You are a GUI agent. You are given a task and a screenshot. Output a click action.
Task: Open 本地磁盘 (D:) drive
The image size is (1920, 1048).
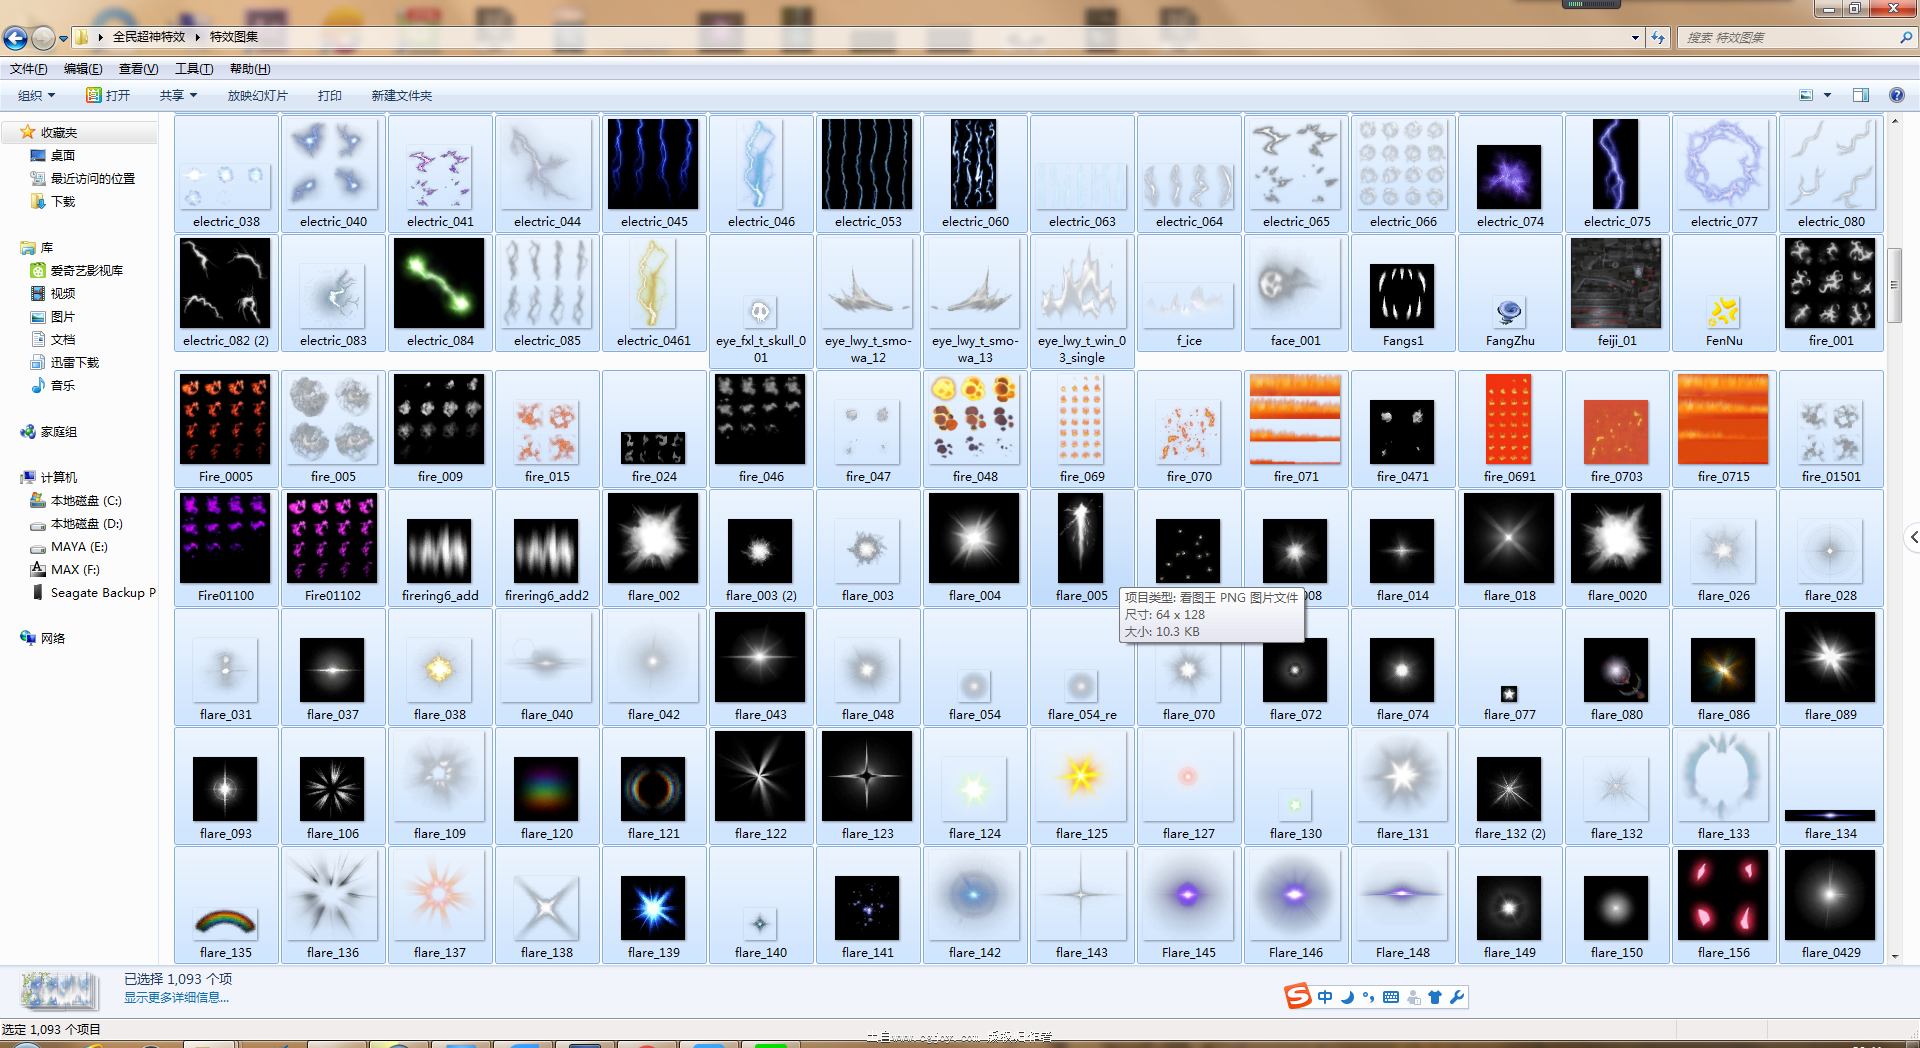tap(86, 524)
